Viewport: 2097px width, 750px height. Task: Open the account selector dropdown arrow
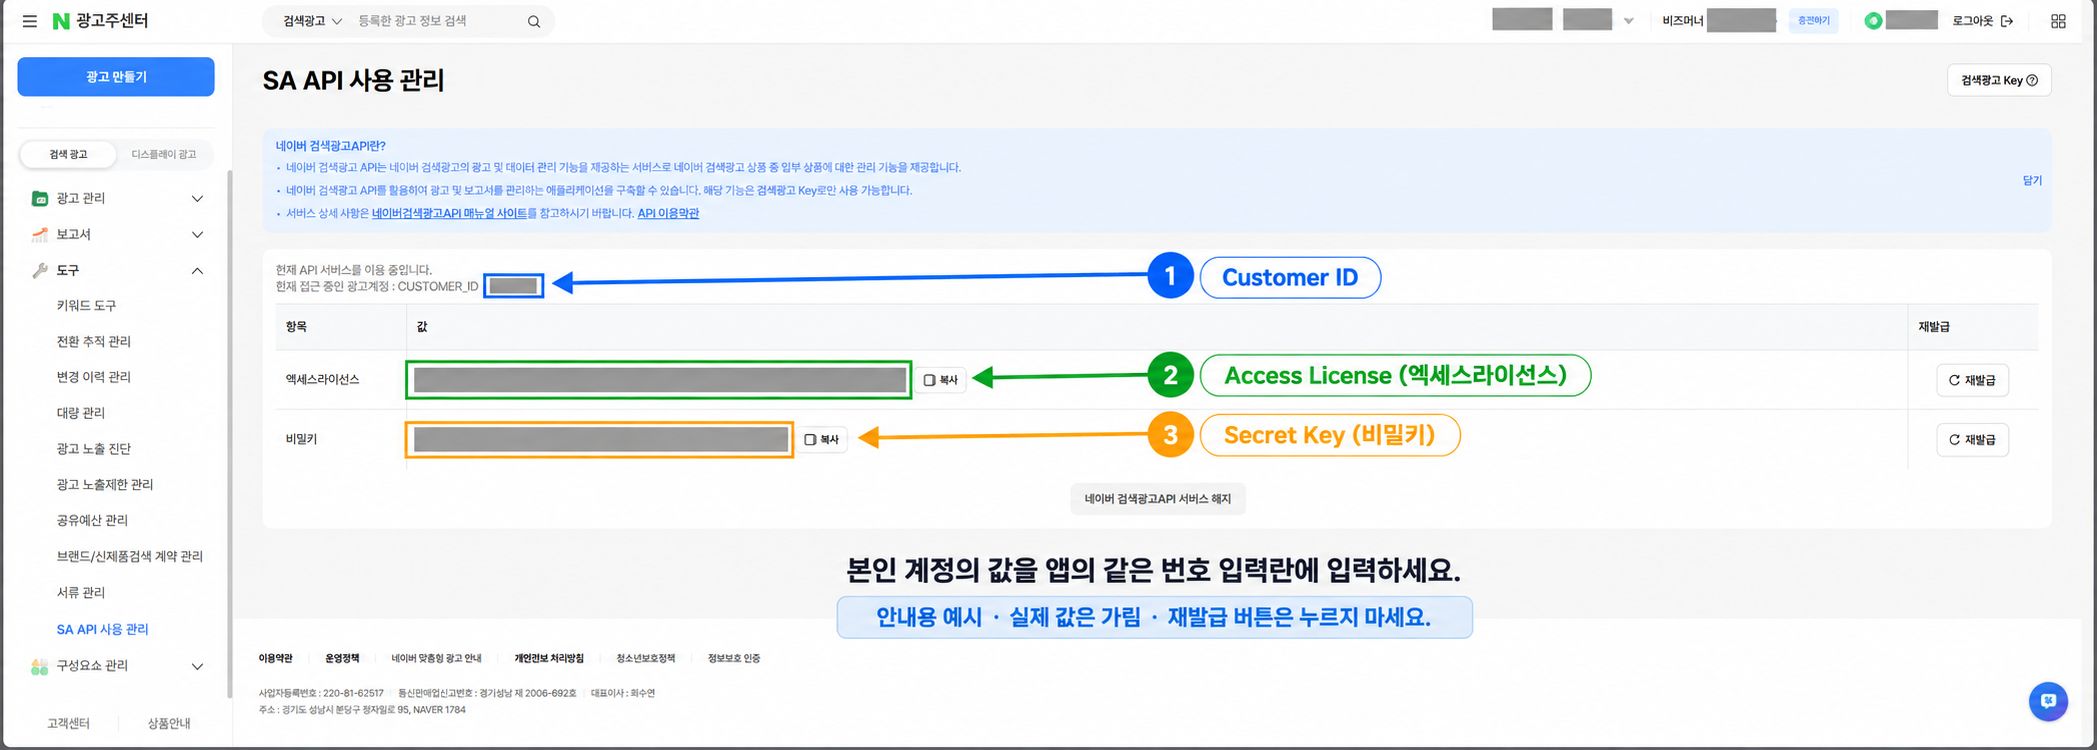[1628, 21]
